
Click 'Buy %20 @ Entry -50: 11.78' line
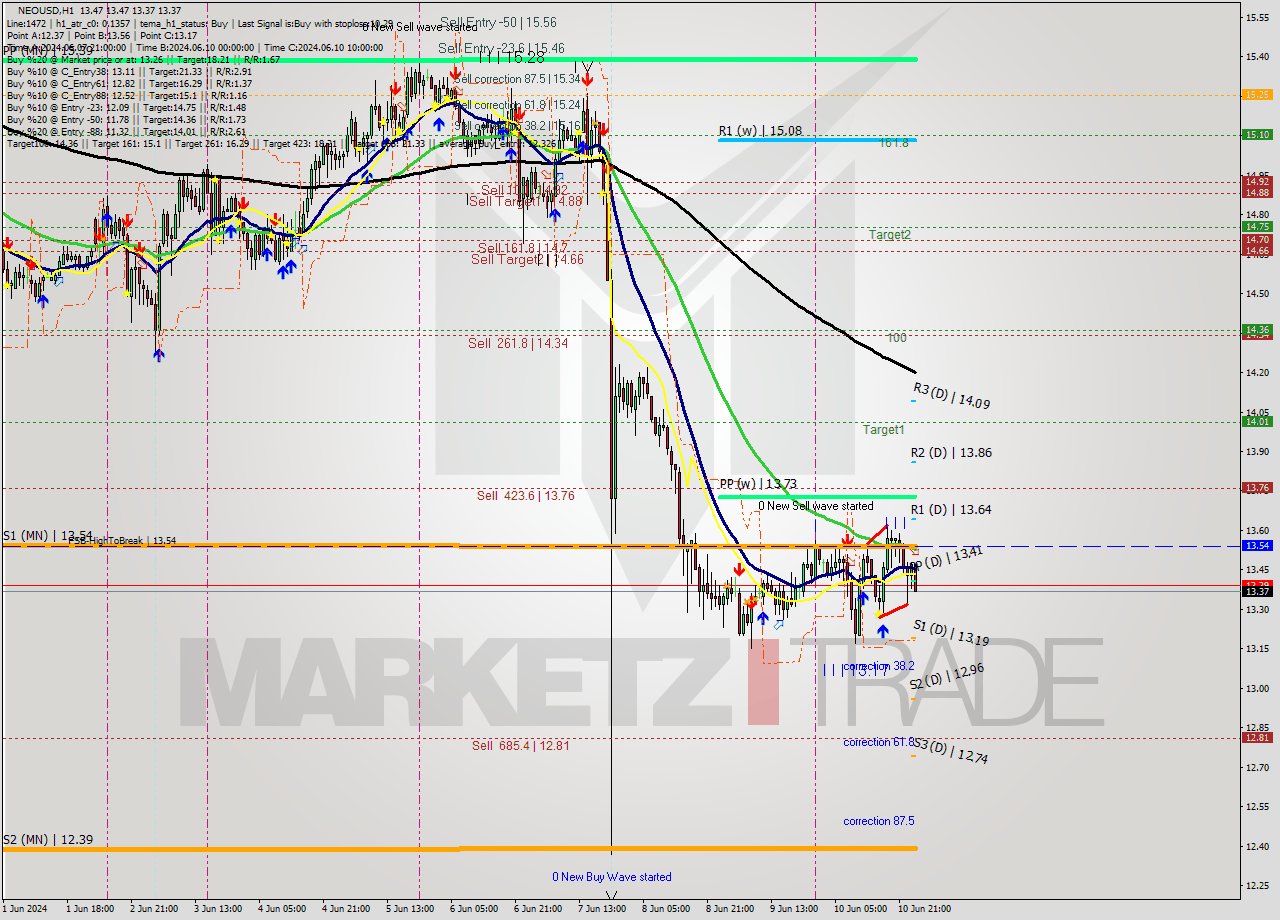point(126,120)
